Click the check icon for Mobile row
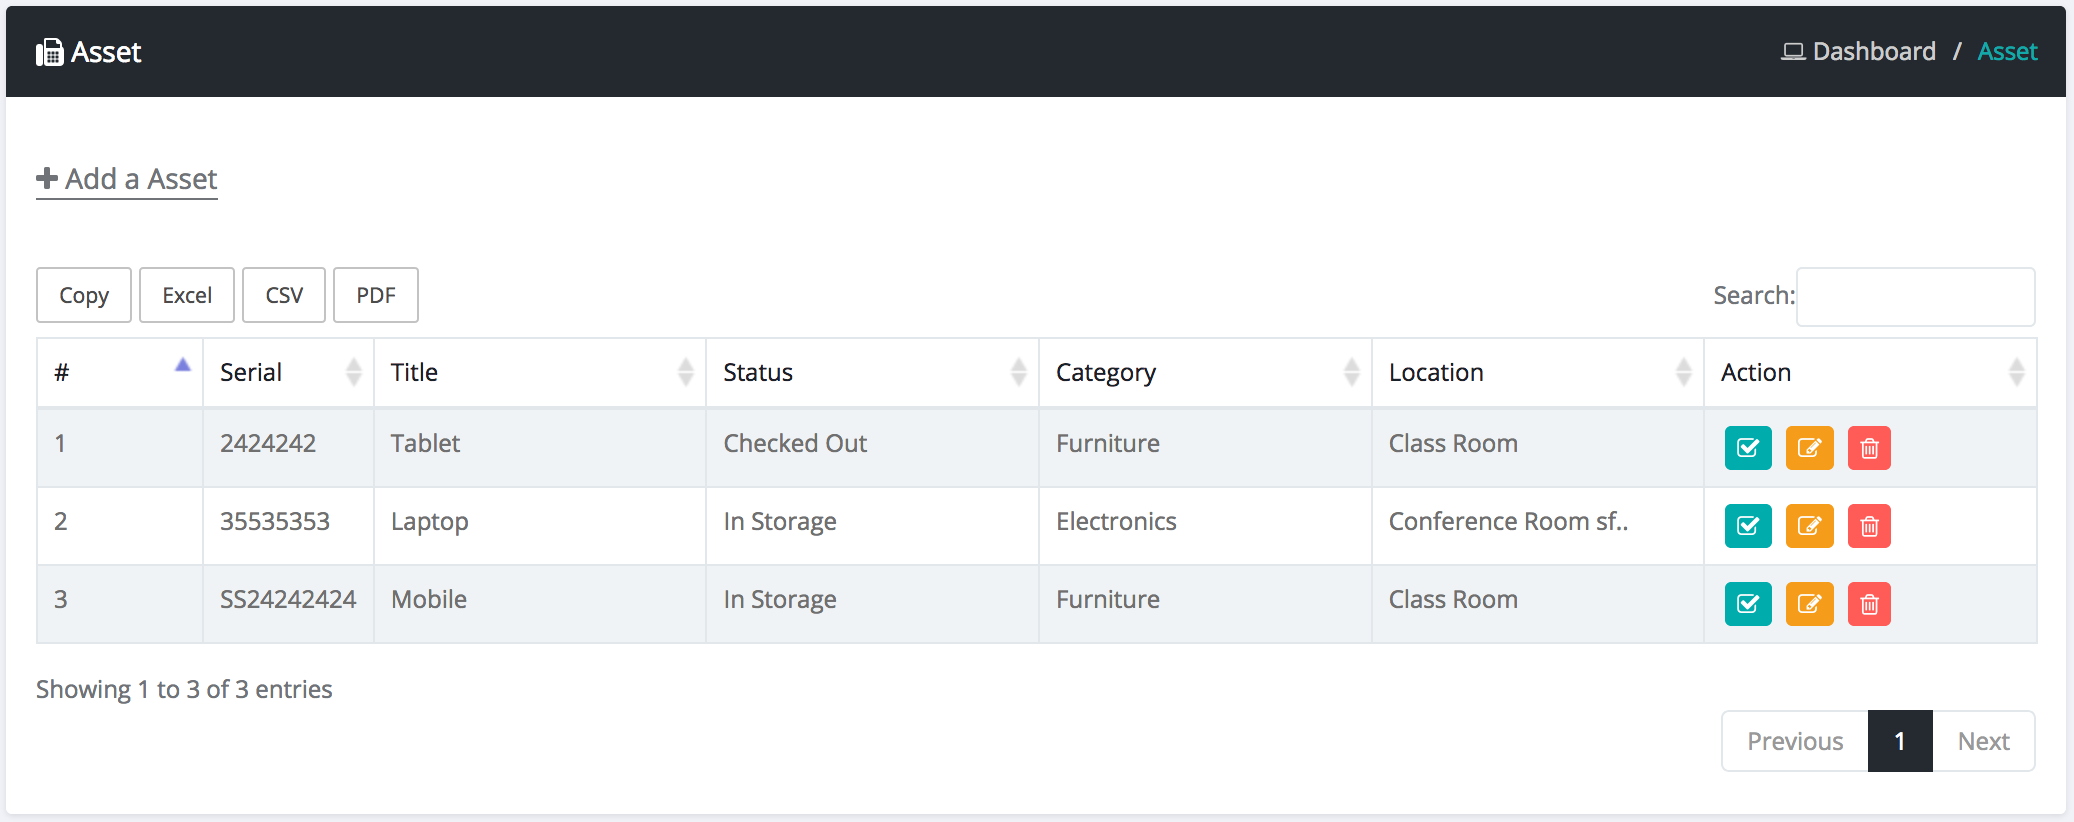This screenshot has width=2074, height=822. [1747, 604]
